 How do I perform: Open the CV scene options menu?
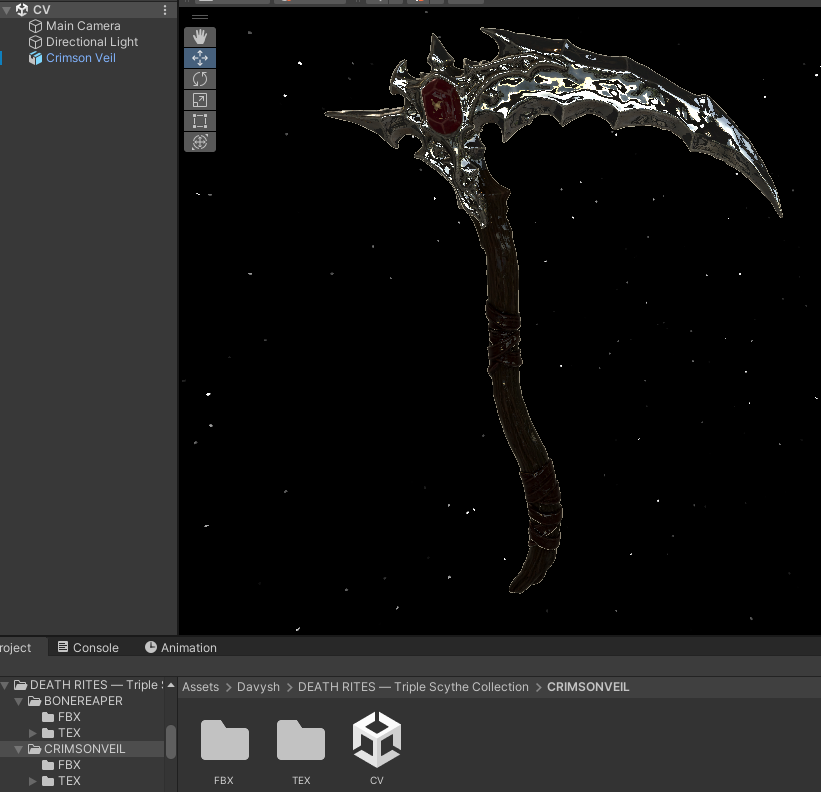[x=165, y=10]
